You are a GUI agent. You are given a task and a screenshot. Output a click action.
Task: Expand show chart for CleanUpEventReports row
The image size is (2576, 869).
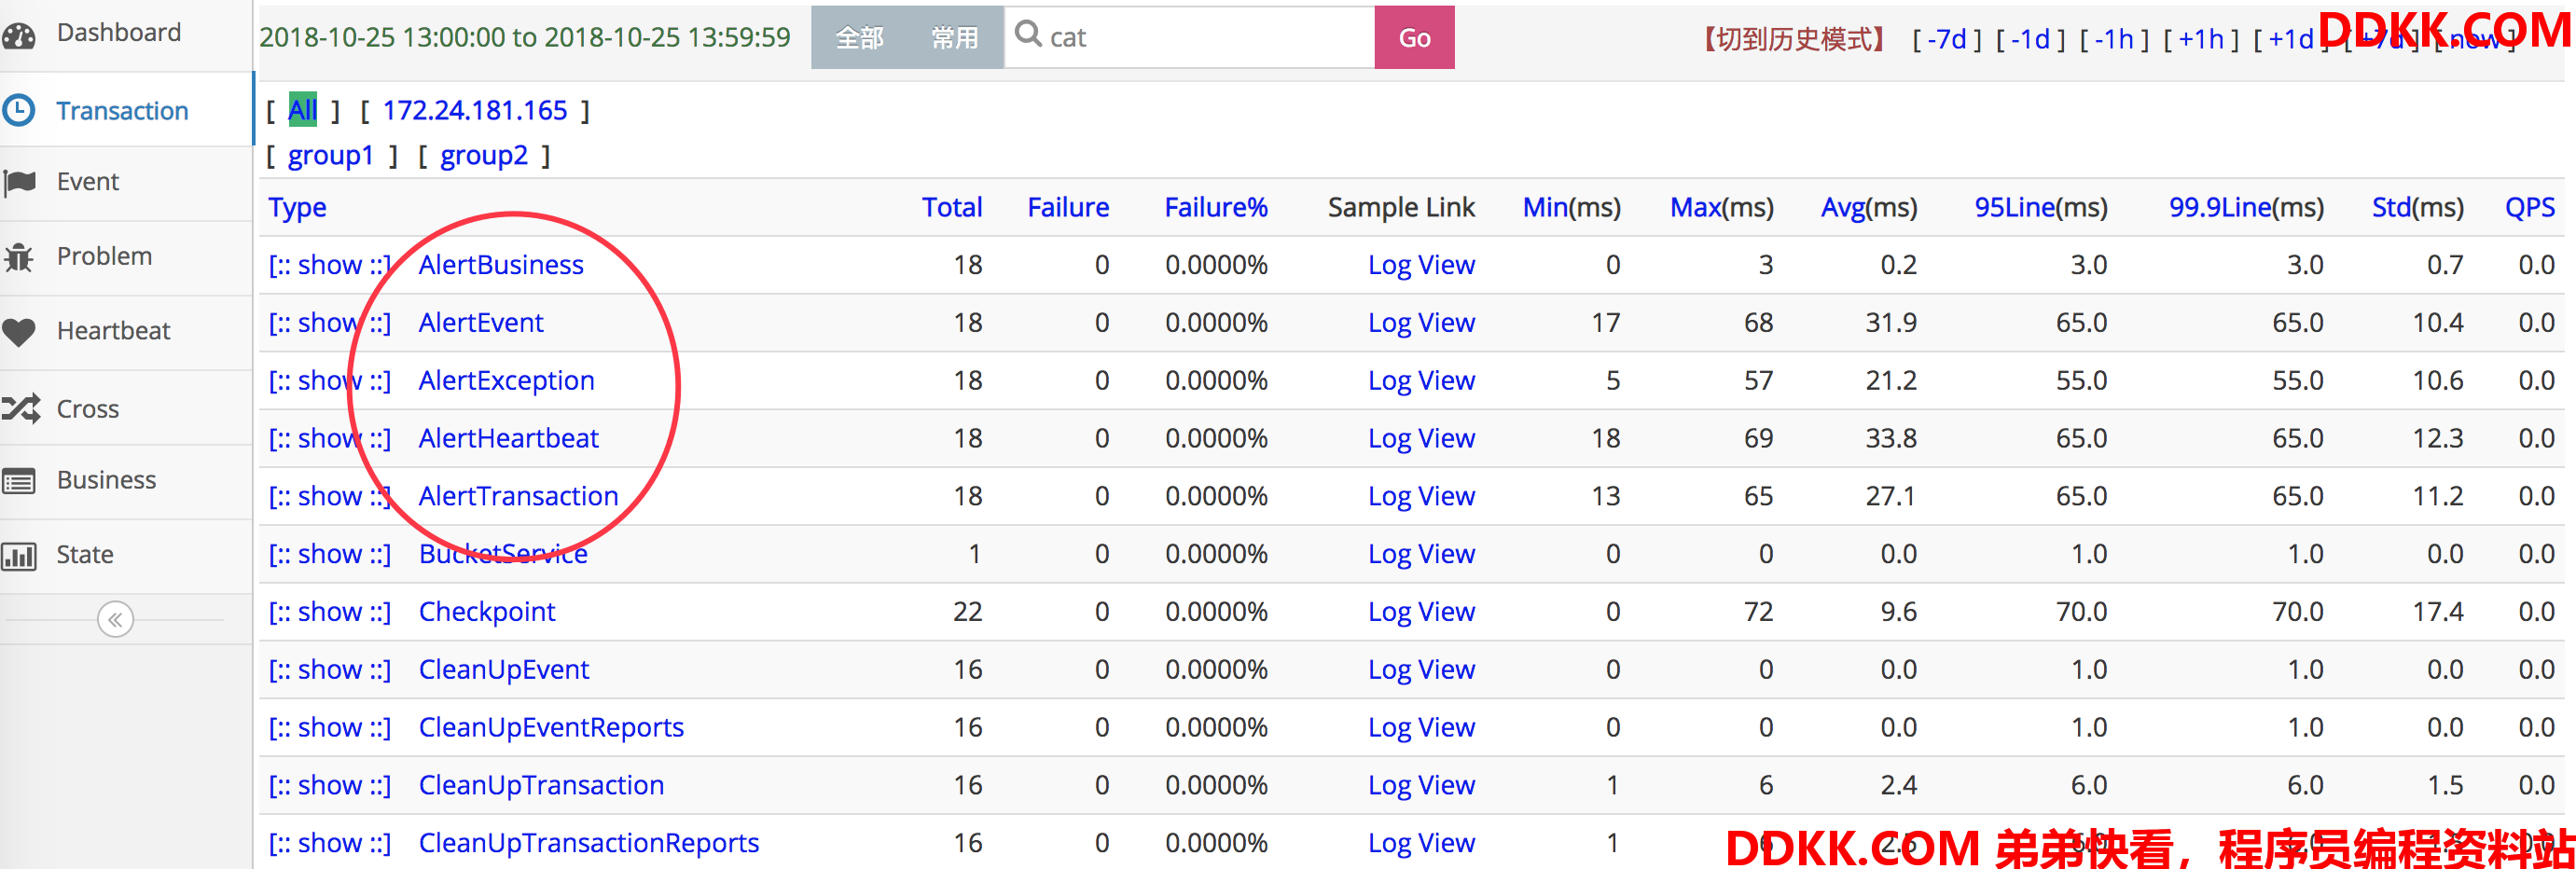point(330,728)
